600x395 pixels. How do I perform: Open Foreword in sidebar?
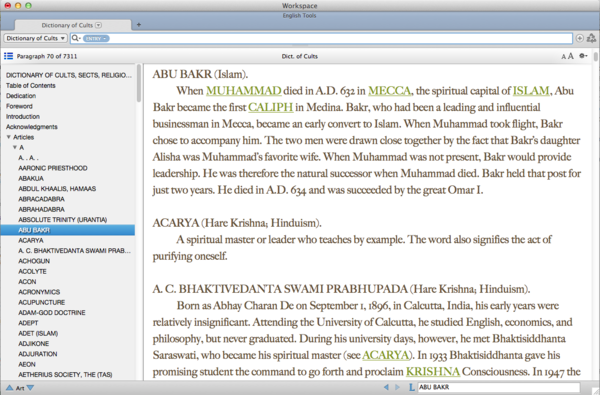[19, 106]
